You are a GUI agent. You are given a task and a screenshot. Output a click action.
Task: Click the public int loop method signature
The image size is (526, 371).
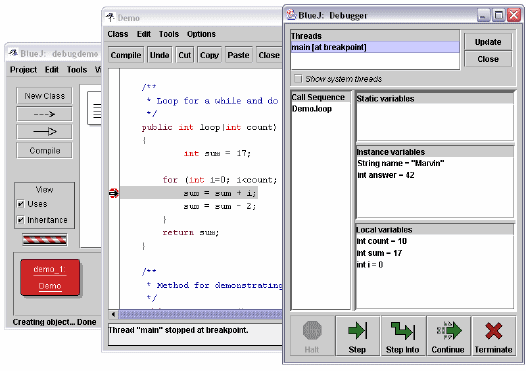(x=209, y=127)
